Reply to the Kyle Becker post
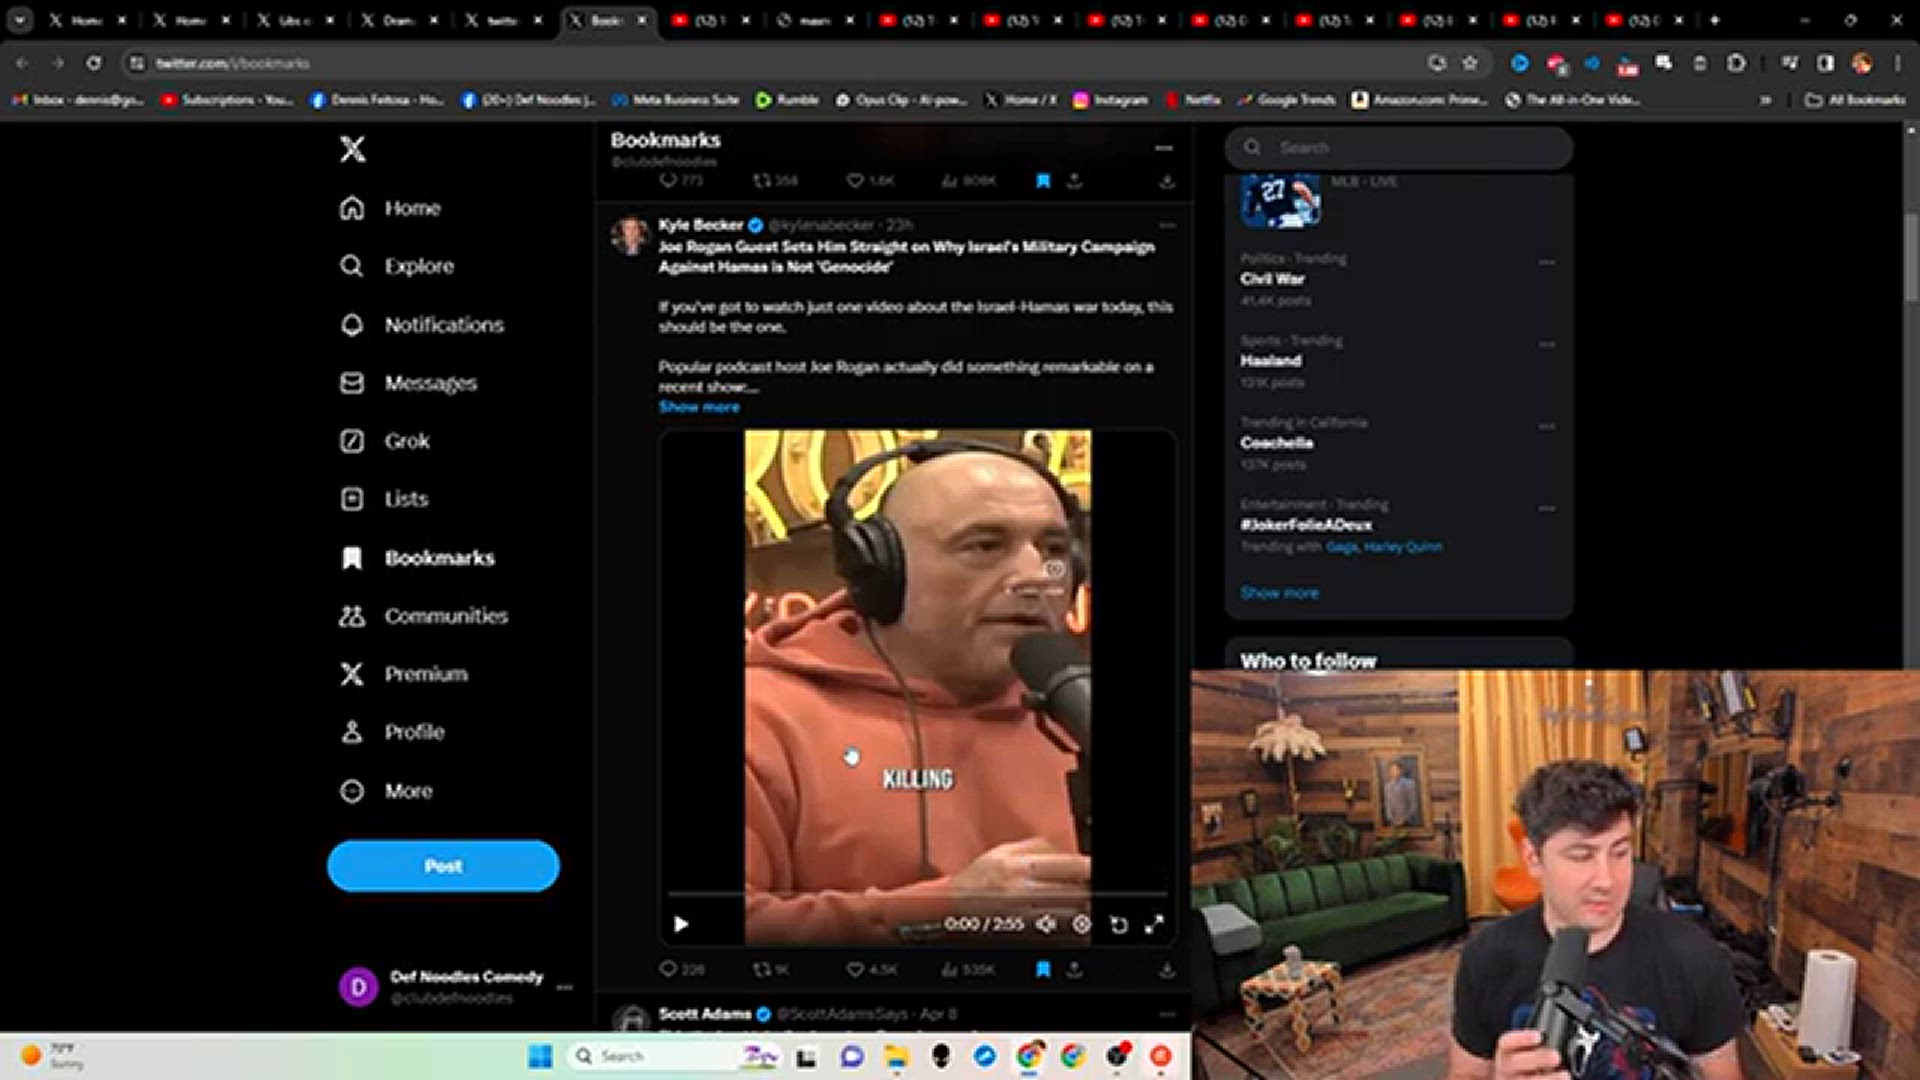 pyautogui.click(x=682, y=969)
